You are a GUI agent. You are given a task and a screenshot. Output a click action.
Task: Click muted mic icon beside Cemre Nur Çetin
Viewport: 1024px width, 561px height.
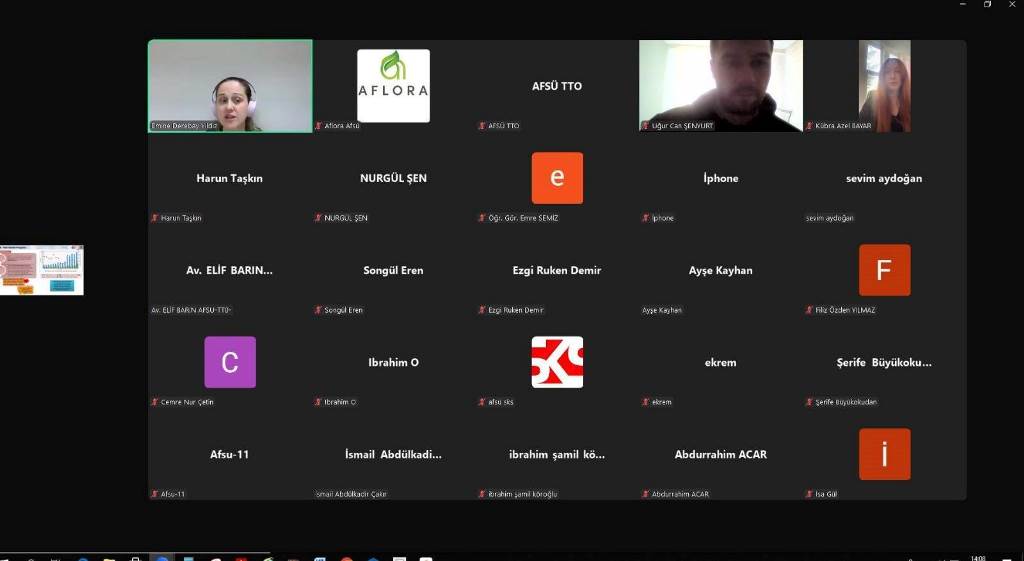pos(155,402)
